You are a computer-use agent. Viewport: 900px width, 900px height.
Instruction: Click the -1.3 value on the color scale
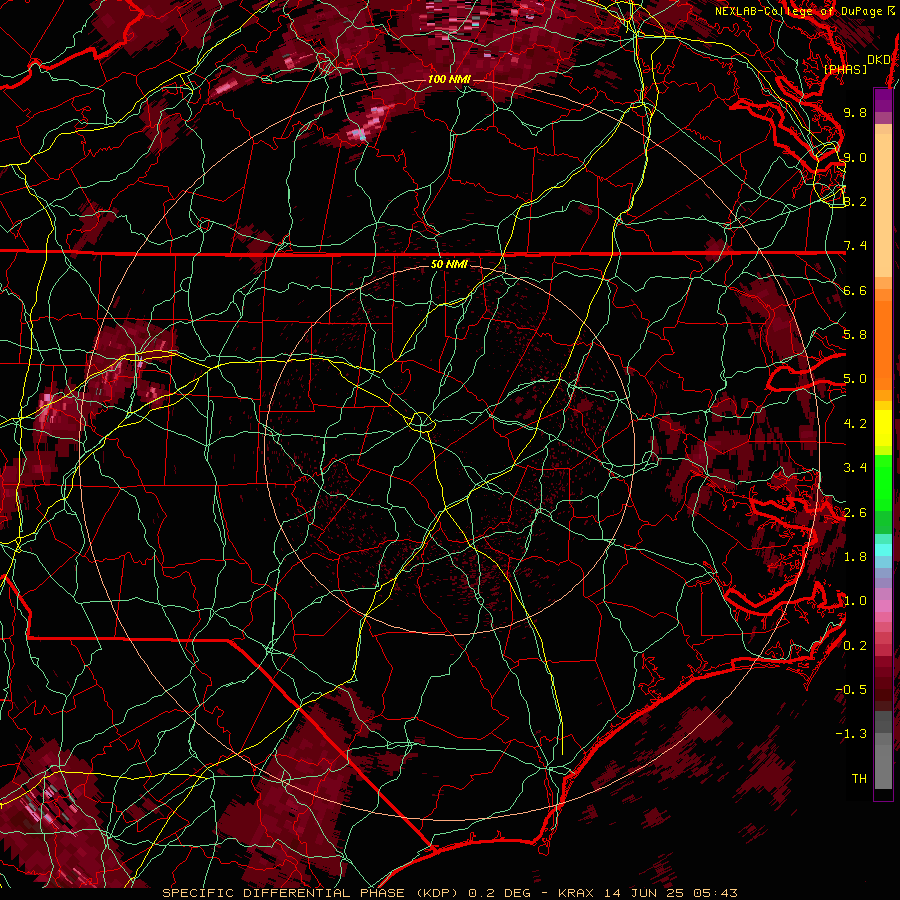851,734
